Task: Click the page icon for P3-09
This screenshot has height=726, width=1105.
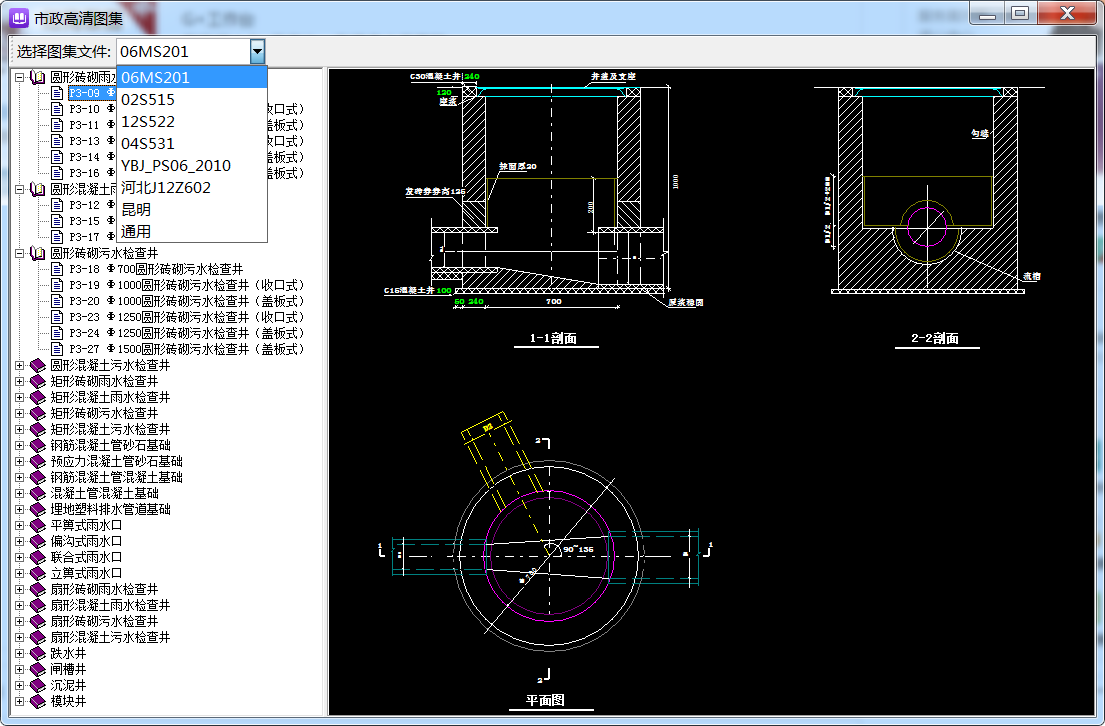Action: coord(58,93)
